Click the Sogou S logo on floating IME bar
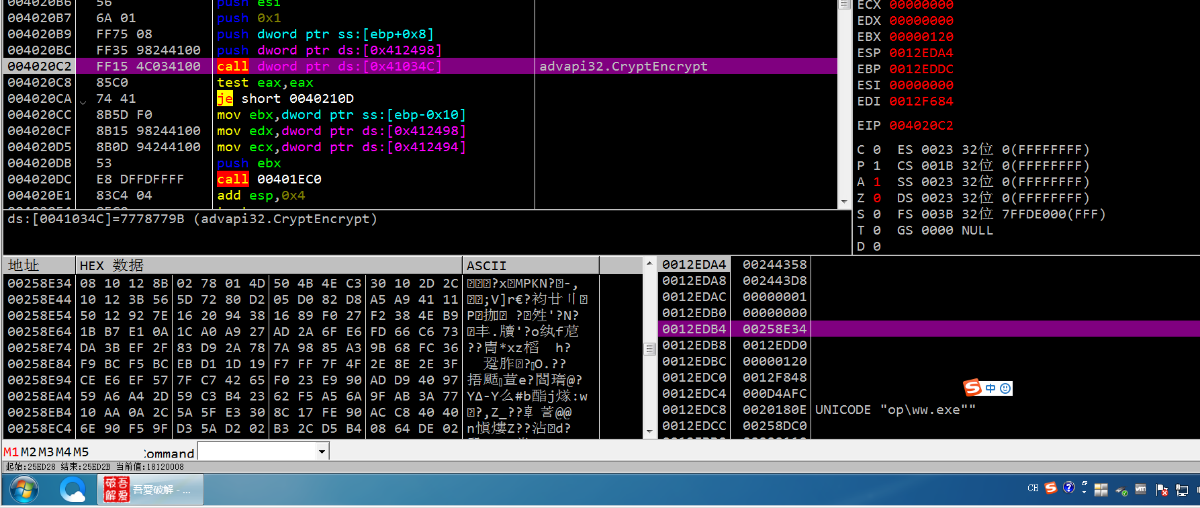The width and height of the screenshot is (1200, 508). 972,388
